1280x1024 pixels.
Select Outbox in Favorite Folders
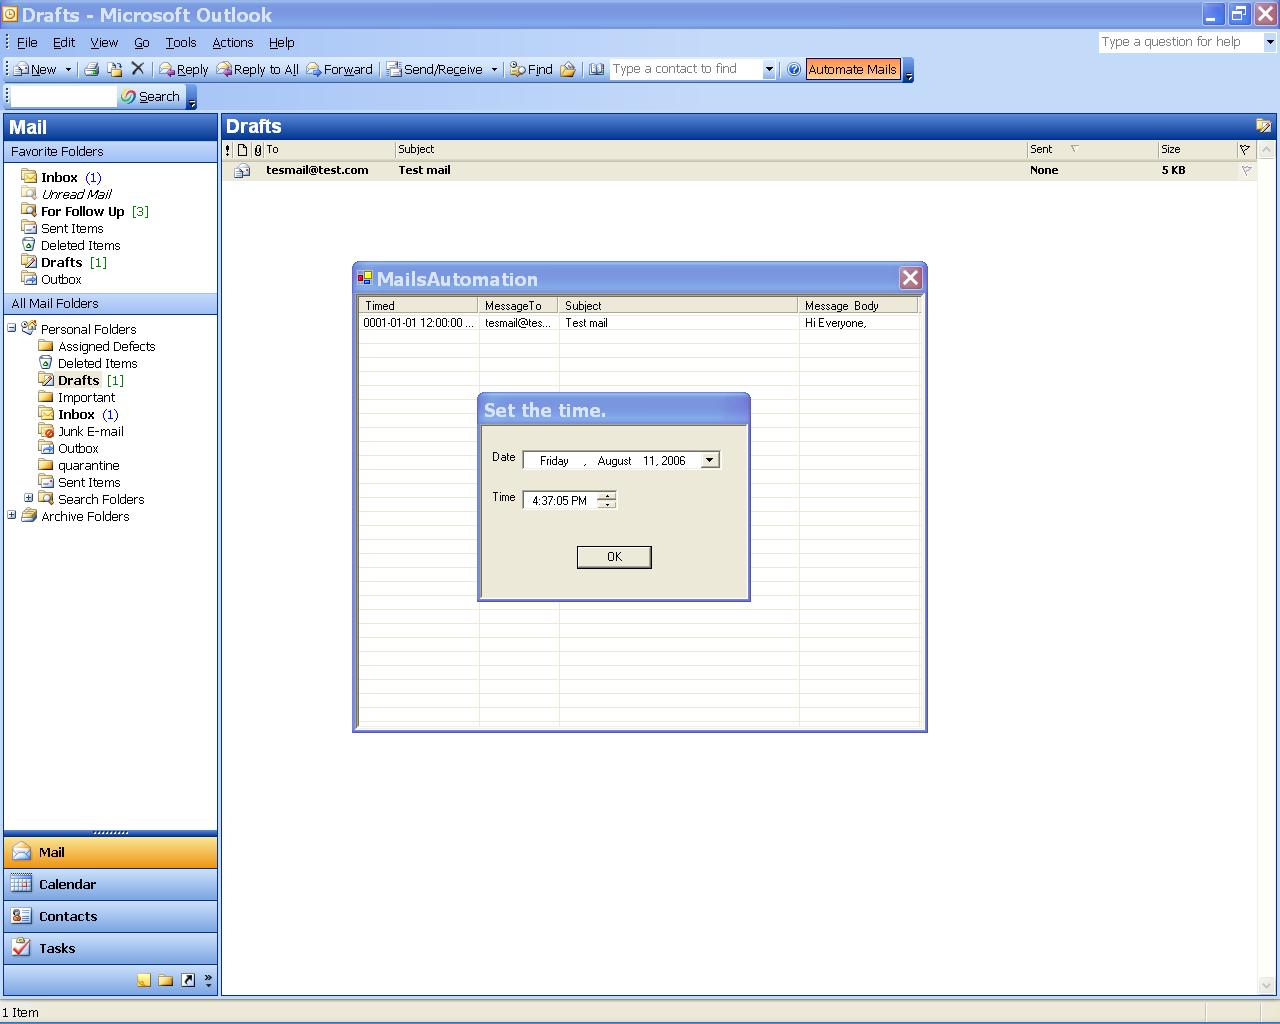[61, 279]
